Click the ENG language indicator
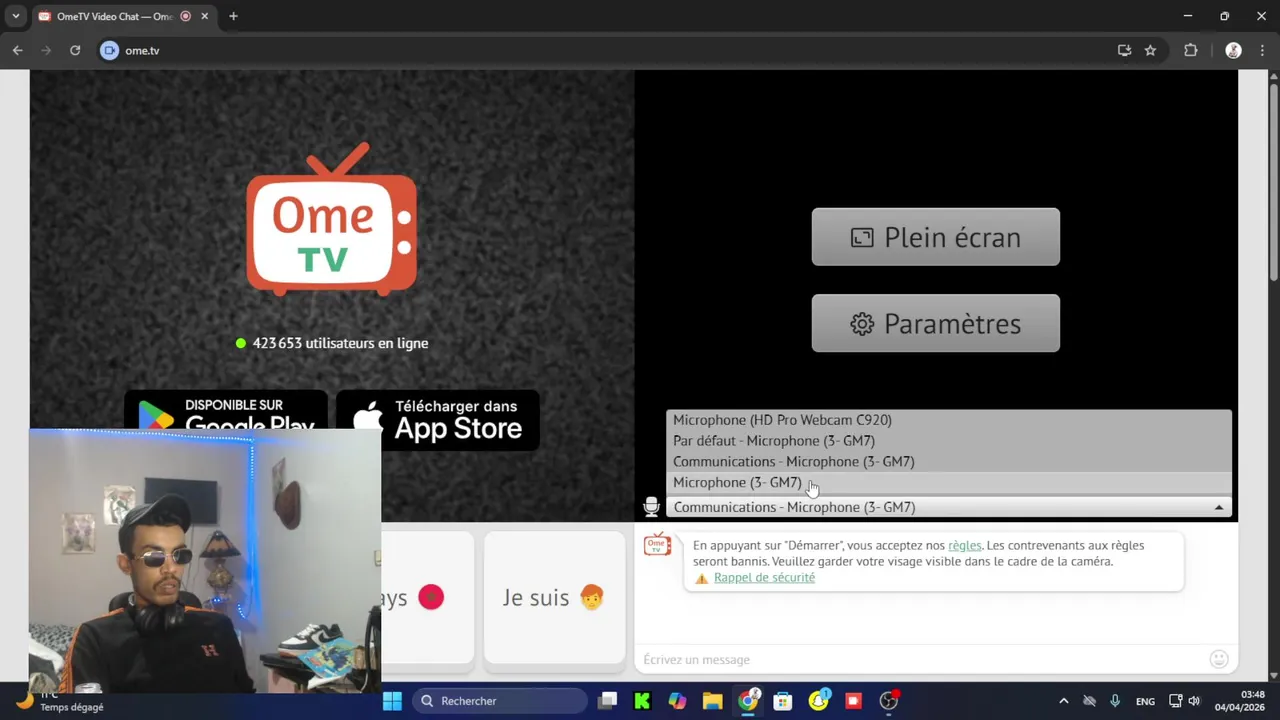 pos(1145,701)
